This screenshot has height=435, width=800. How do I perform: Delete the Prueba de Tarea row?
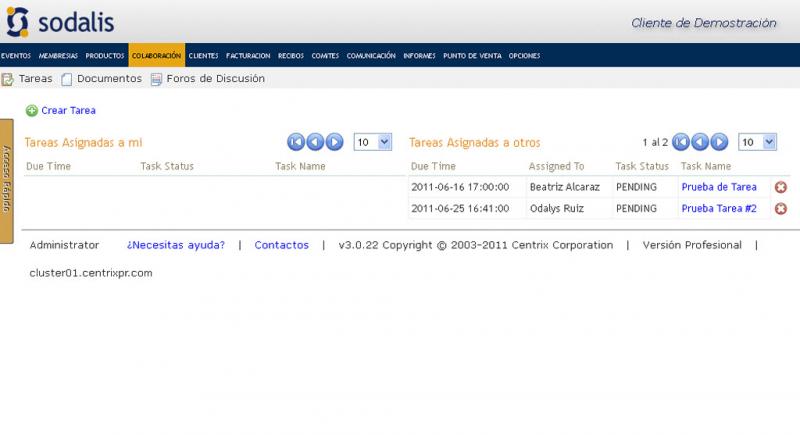click(781, 187)
